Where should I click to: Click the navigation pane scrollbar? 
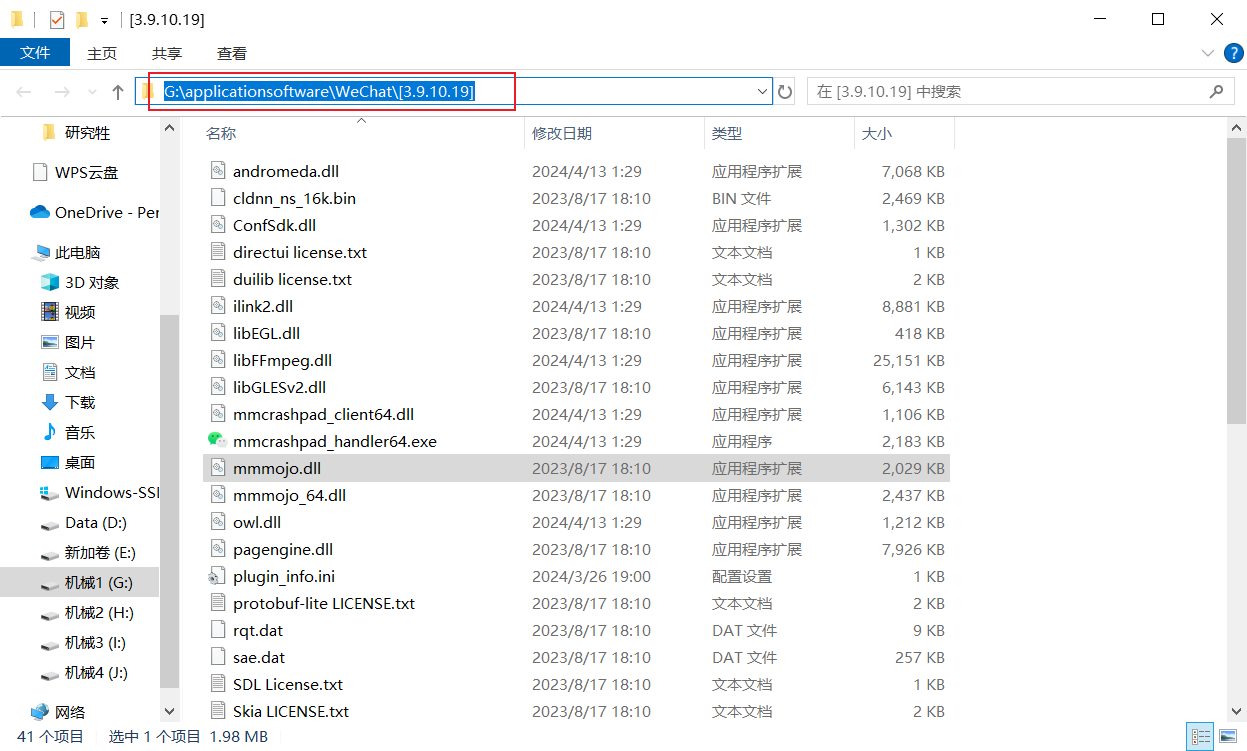coord(169,500)
